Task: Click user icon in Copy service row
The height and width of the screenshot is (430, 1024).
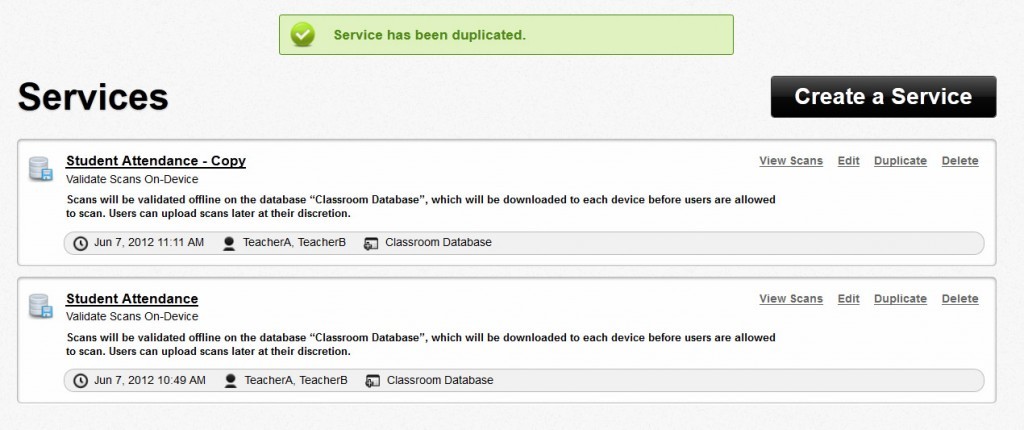Action: click(229, 243)
